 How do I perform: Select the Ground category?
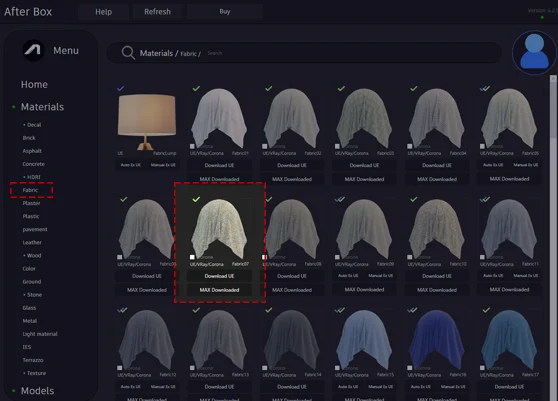pyautogui.click(x=32, y=282)
